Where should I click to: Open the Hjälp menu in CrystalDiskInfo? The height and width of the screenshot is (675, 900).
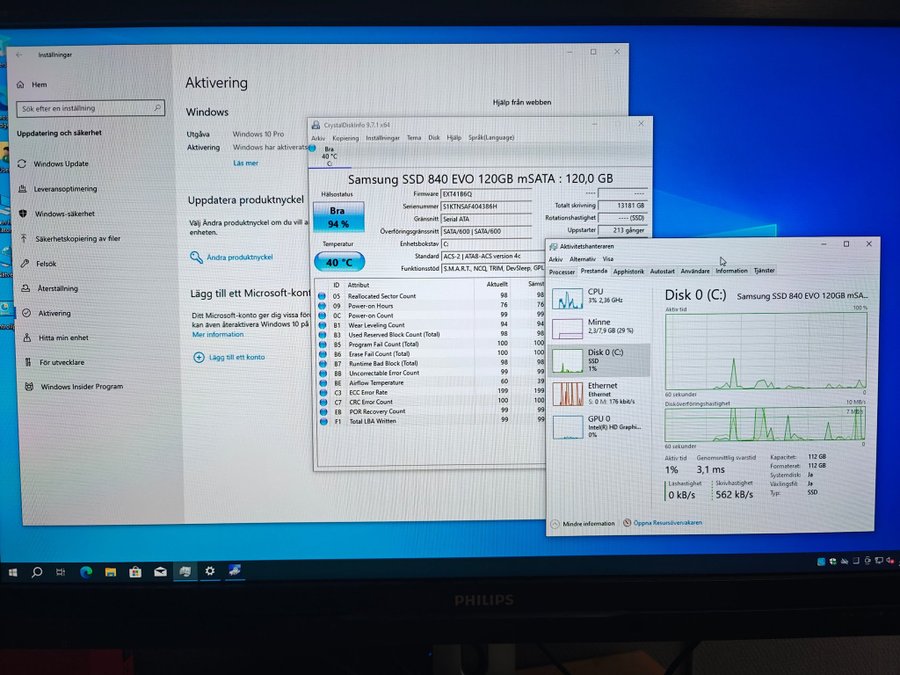[x=454, y=138]
